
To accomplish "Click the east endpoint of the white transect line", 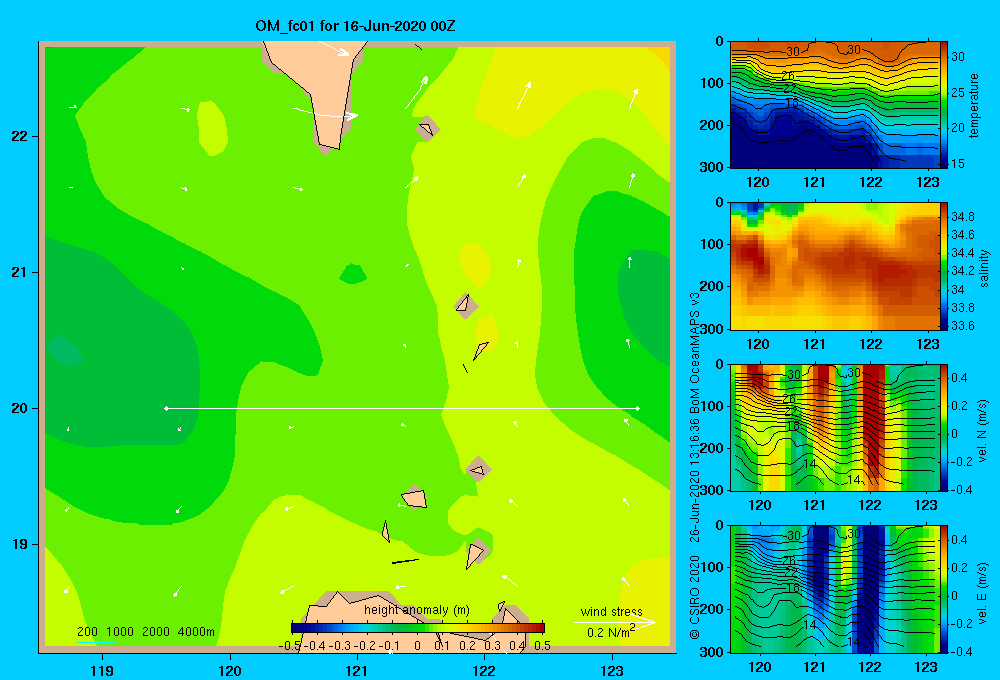I will (638, 408).
